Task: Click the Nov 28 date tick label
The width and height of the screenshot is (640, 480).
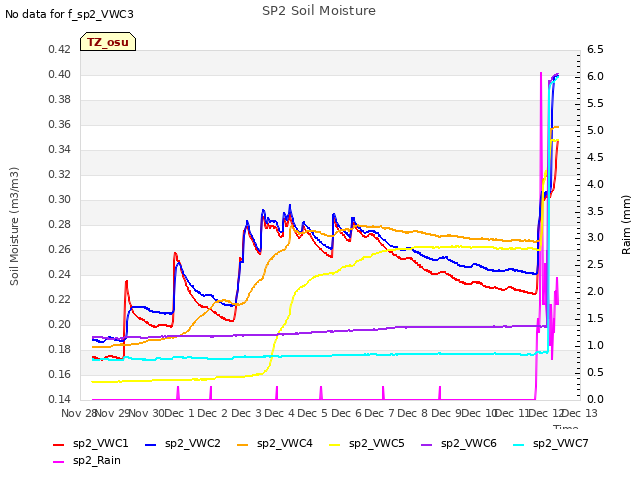Action: [x=79, y=413]
